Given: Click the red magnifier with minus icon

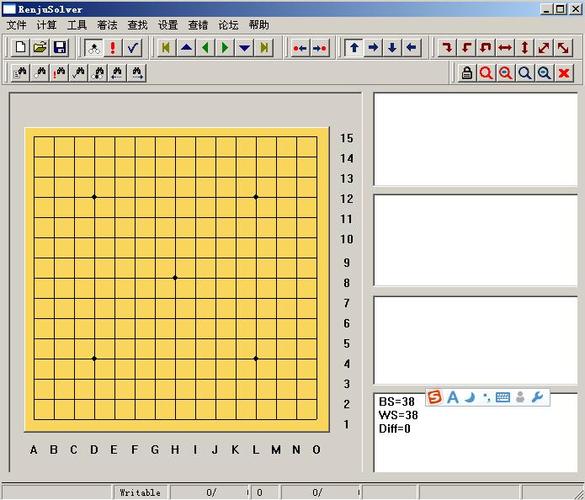Looking at the screenshot, I should (506, 73).
